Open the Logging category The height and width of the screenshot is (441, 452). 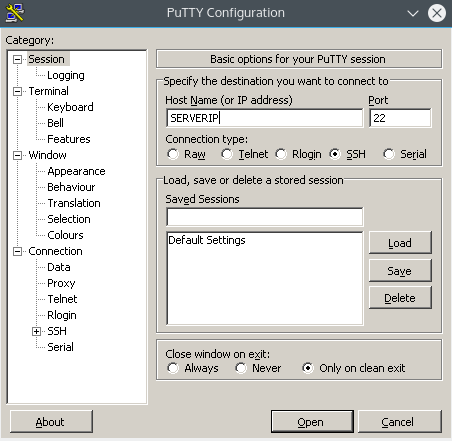pos(66,75)
